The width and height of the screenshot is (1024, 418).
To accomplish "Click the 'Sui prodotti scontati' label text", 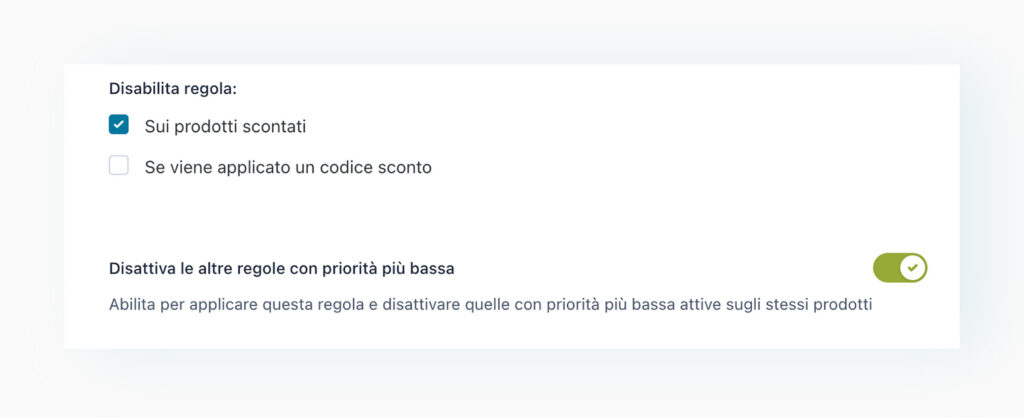I will pos(225,127).
